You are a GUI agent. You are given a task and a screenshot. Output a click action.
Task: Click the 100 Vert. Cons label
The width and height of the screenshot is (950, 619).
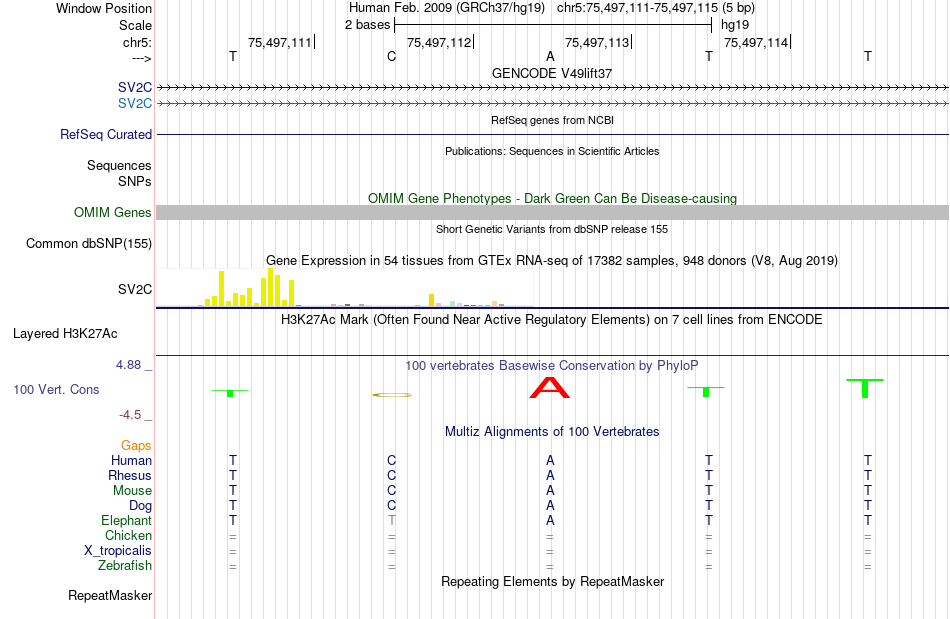pyautogui.click(x=56, y=389)
